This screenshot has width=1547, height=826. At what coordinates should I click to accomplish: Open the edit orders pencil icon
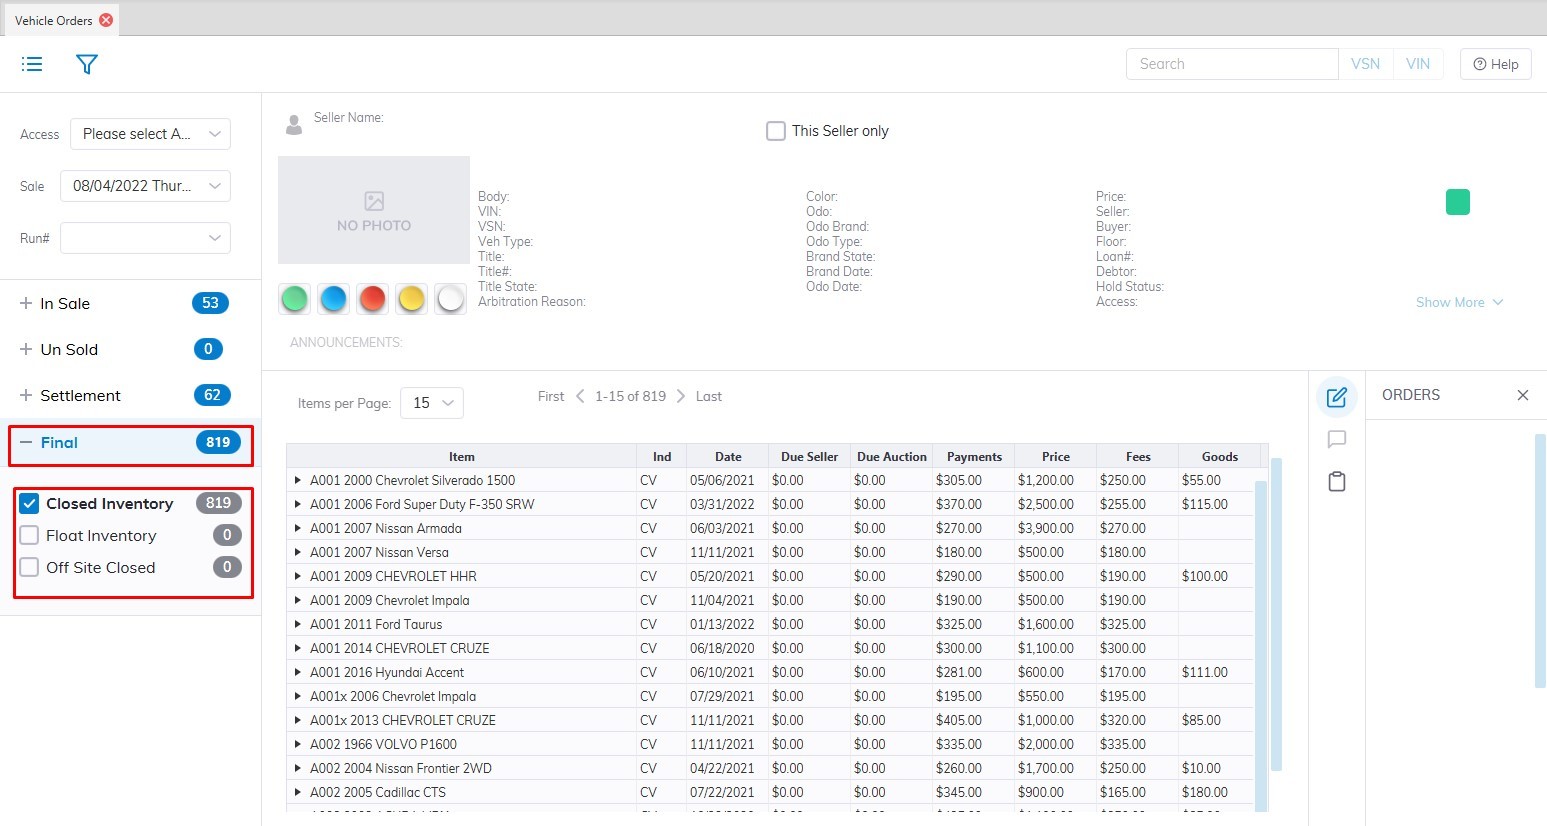[1336, 397]
